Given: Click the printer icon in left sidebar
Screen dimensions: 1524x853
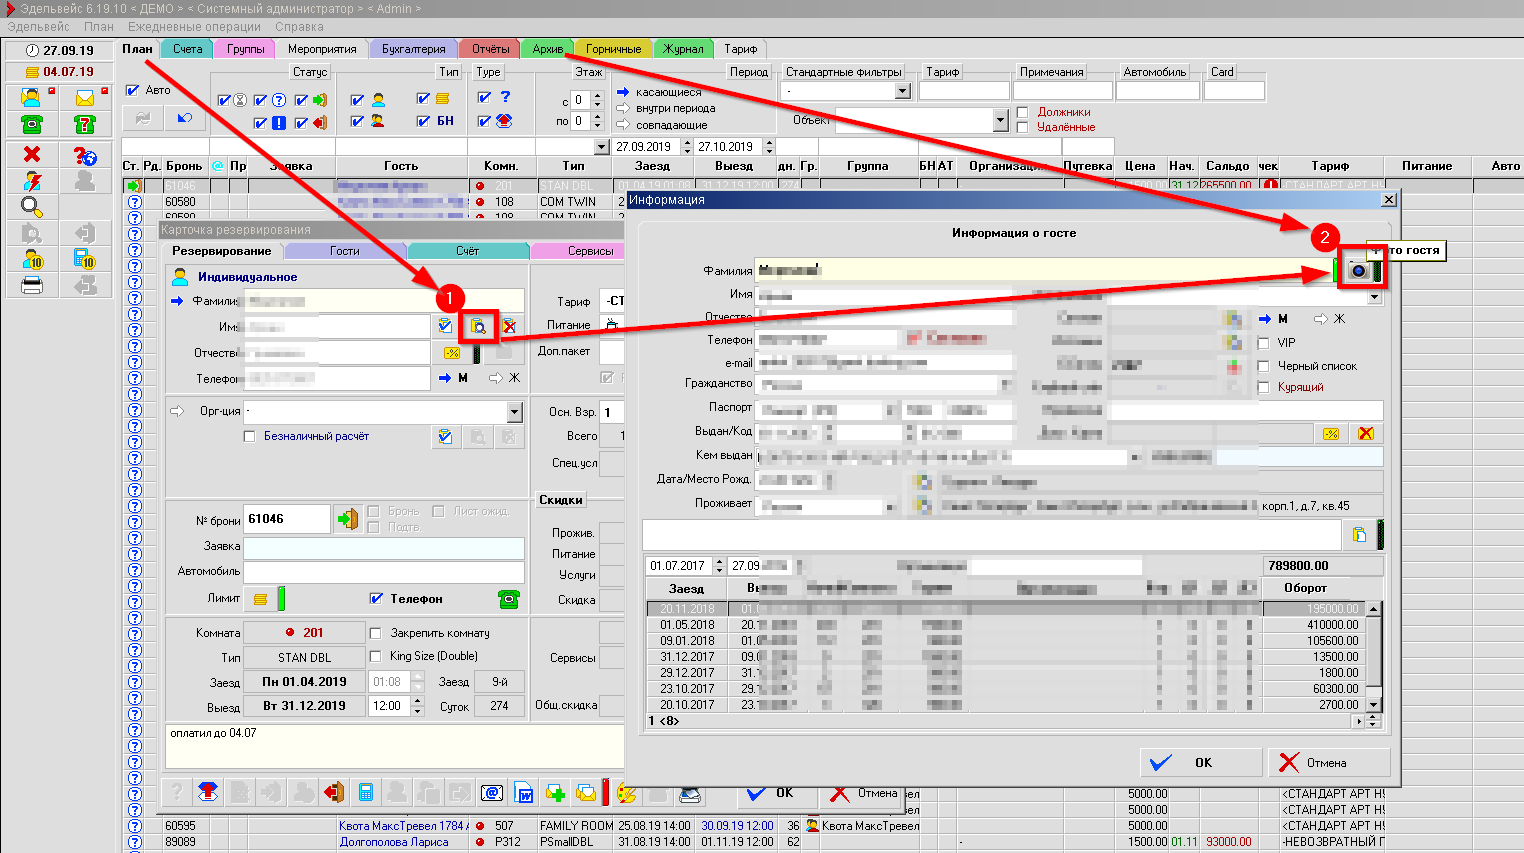Looking at the screenshot, I should (x=32, y=285).
